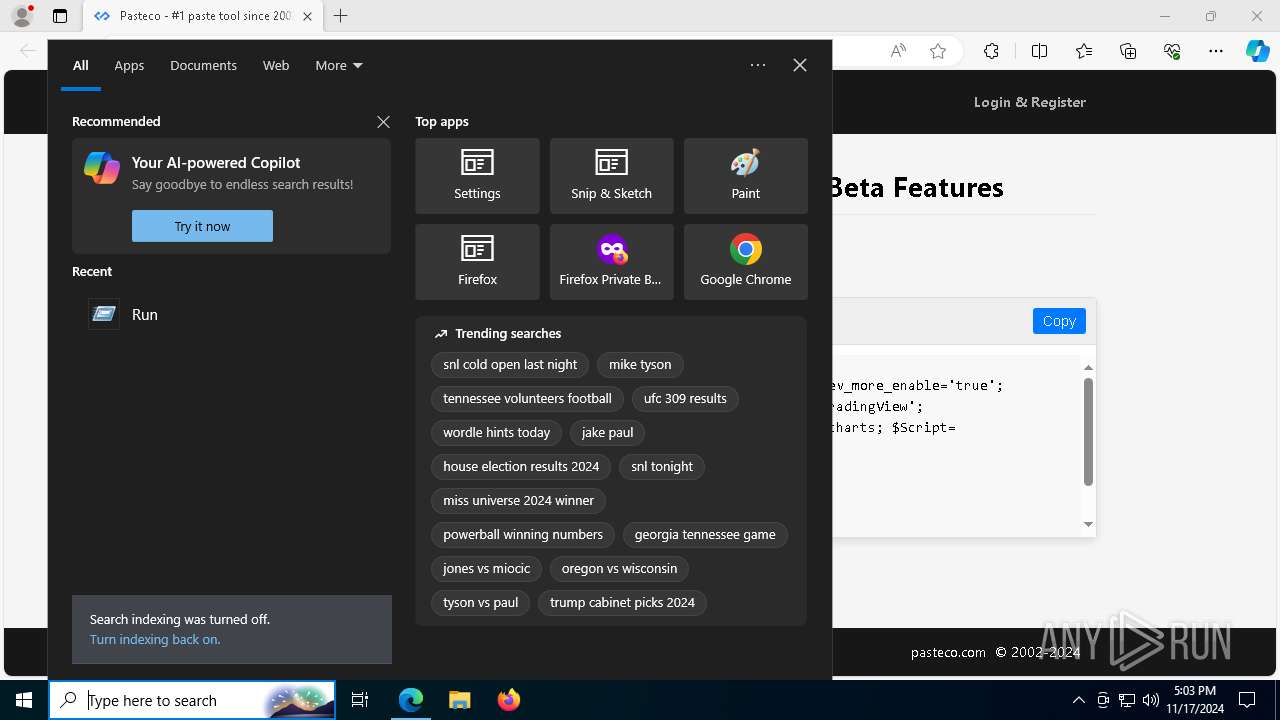The height and width of the screenshot is (720, 1280).
Task: Open Browser essentials icon
Action: coord(1172,51)
